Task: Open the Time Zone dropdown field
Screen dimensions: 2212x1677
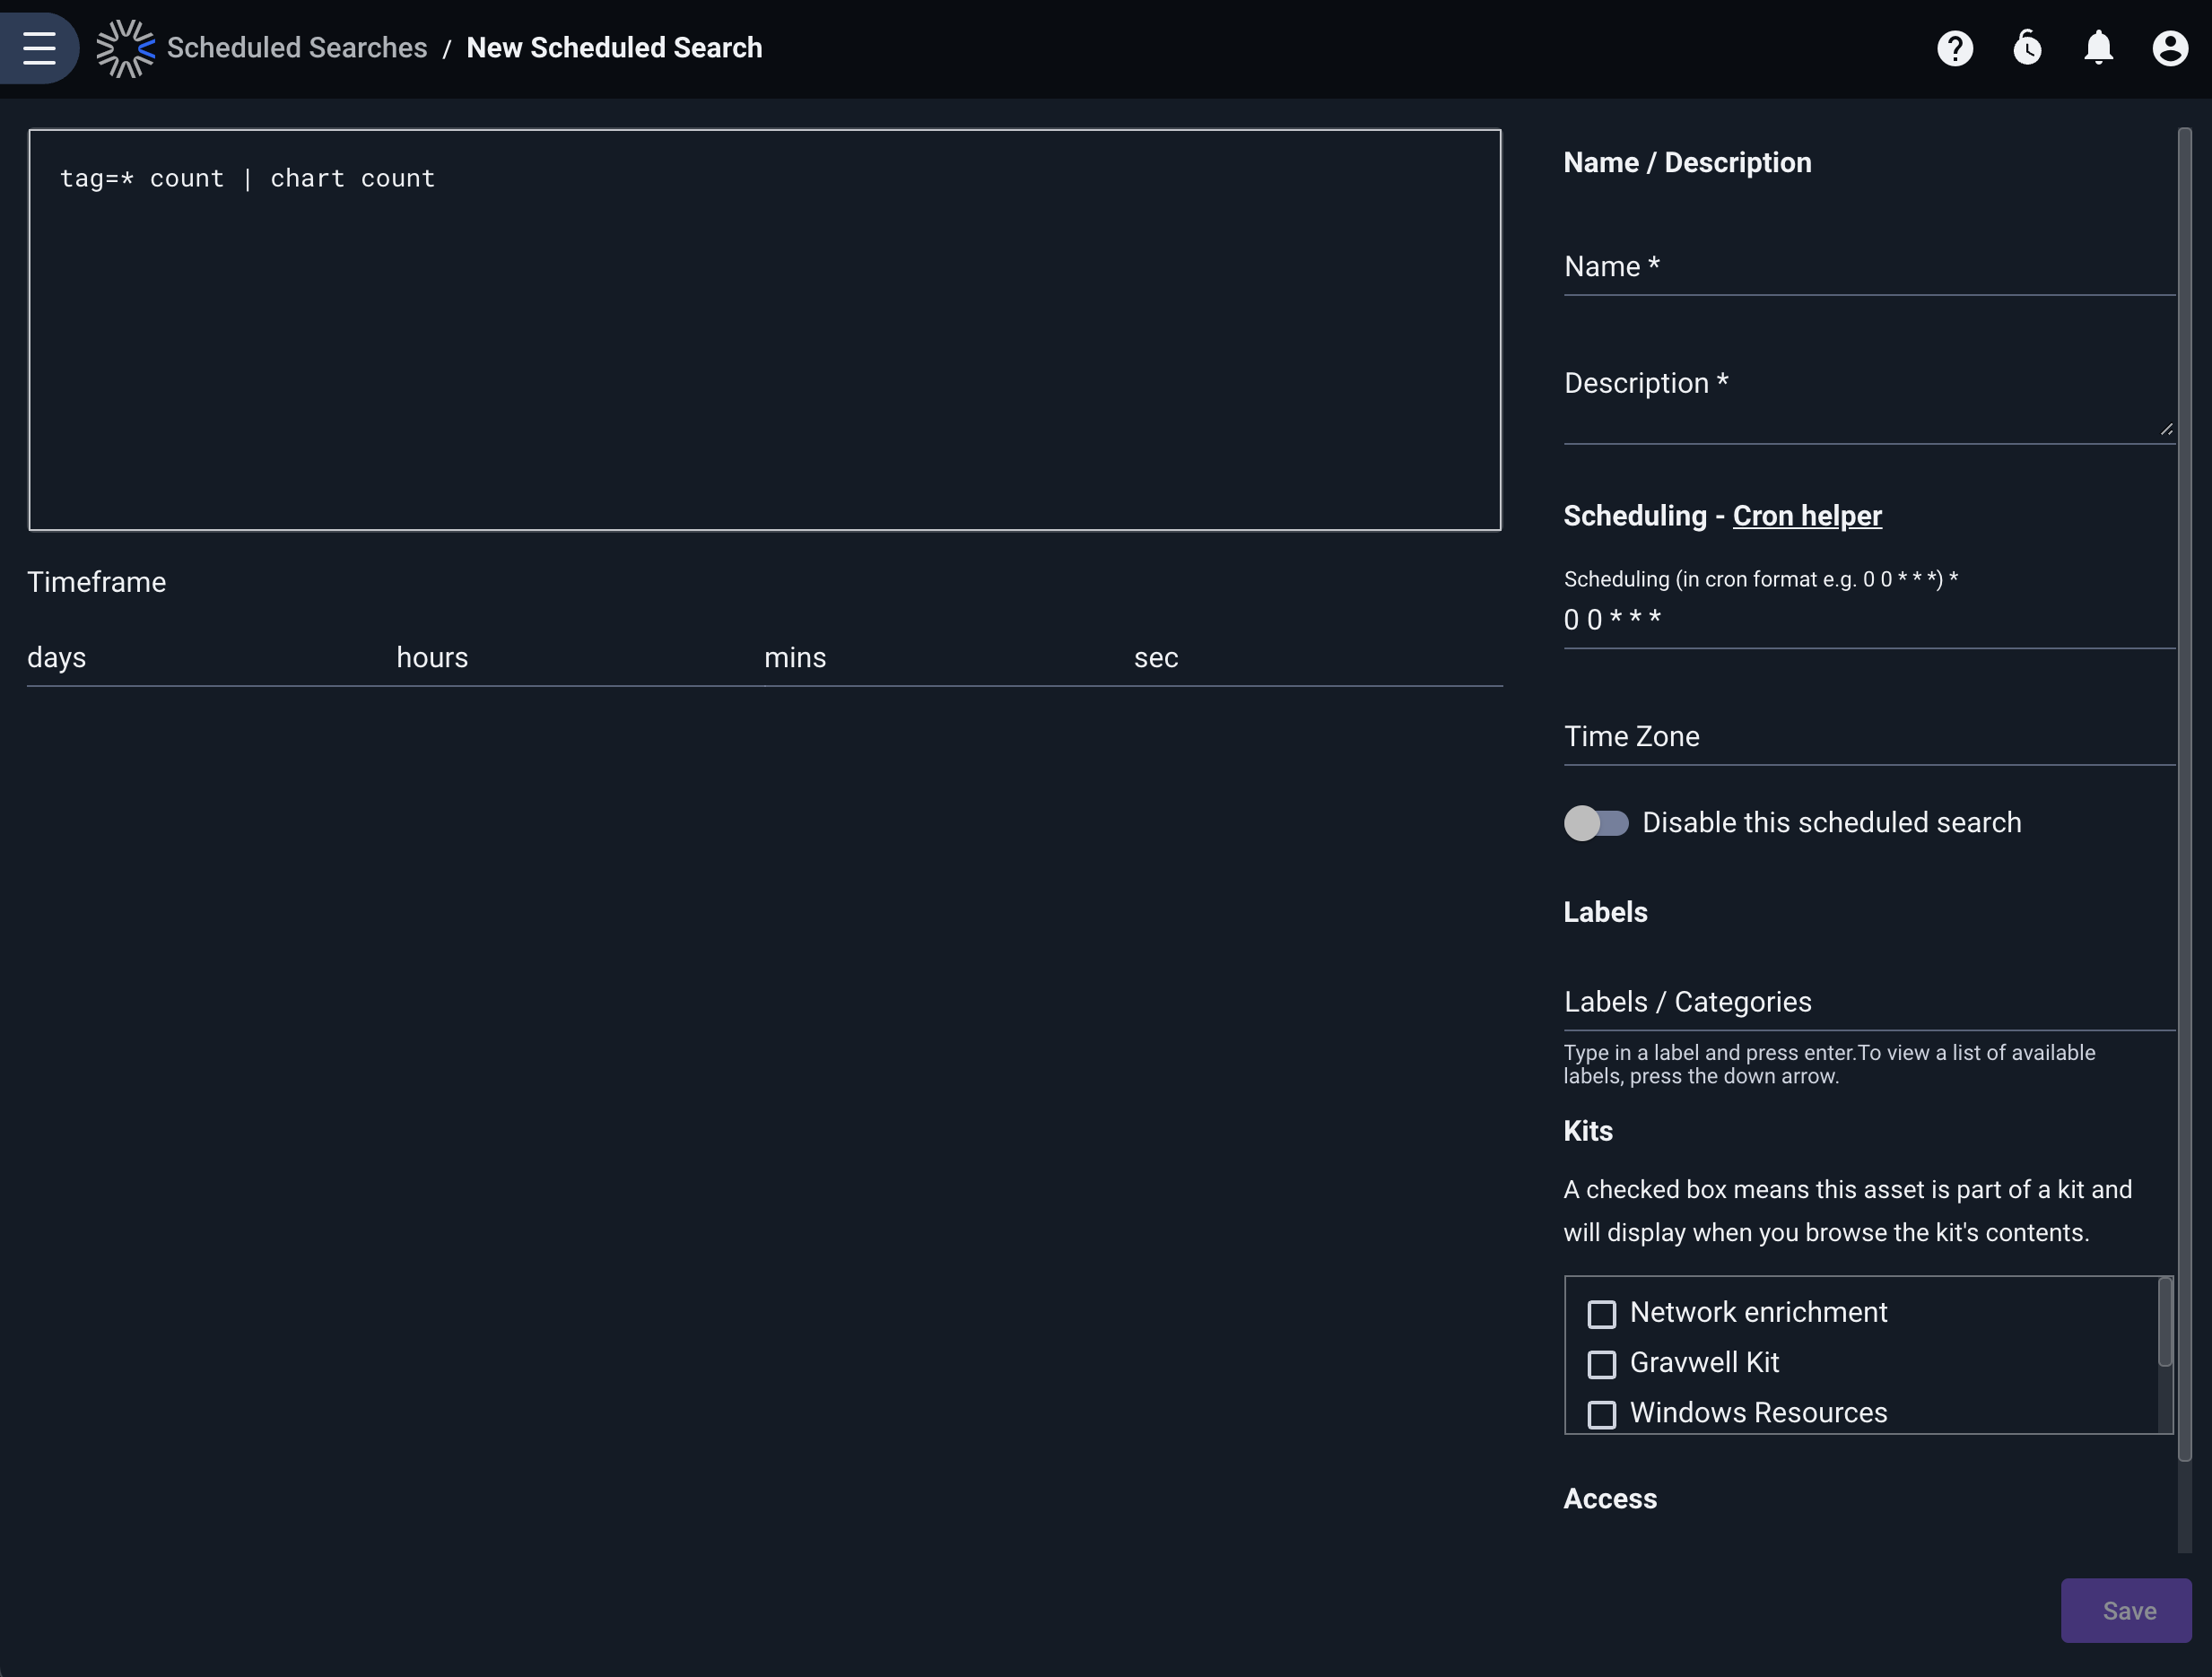Action: click(x=1869, y=737)
